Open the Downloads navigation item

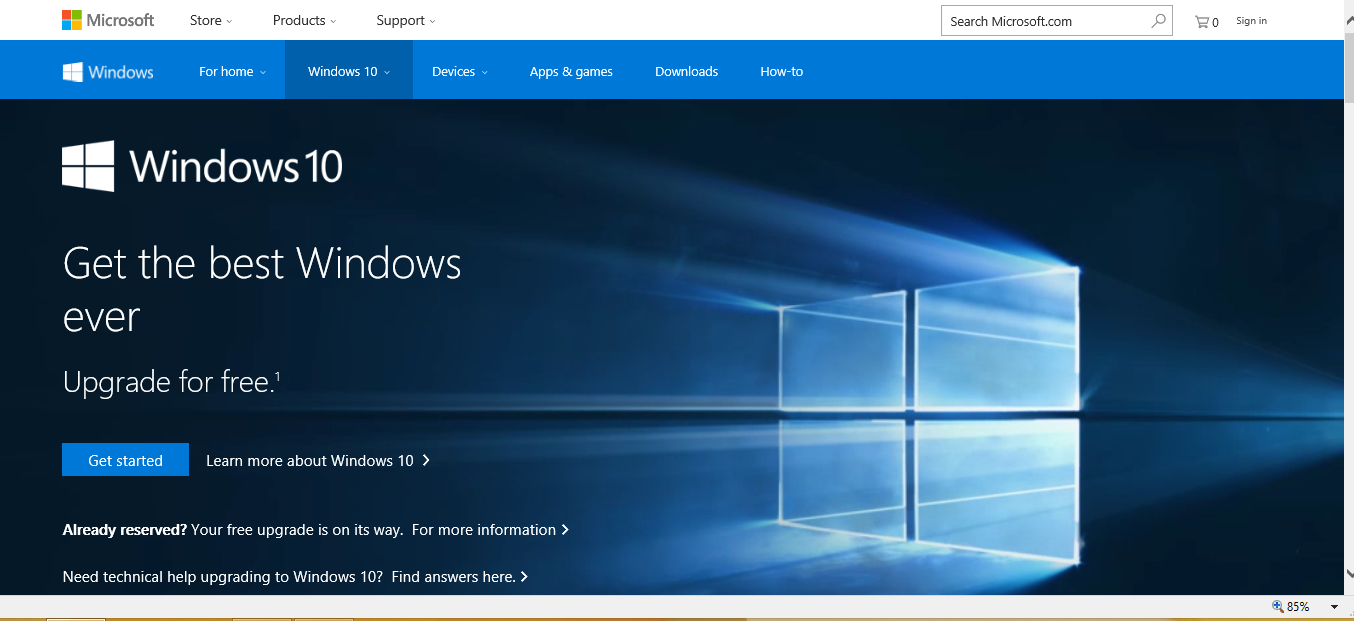[686, 71]
